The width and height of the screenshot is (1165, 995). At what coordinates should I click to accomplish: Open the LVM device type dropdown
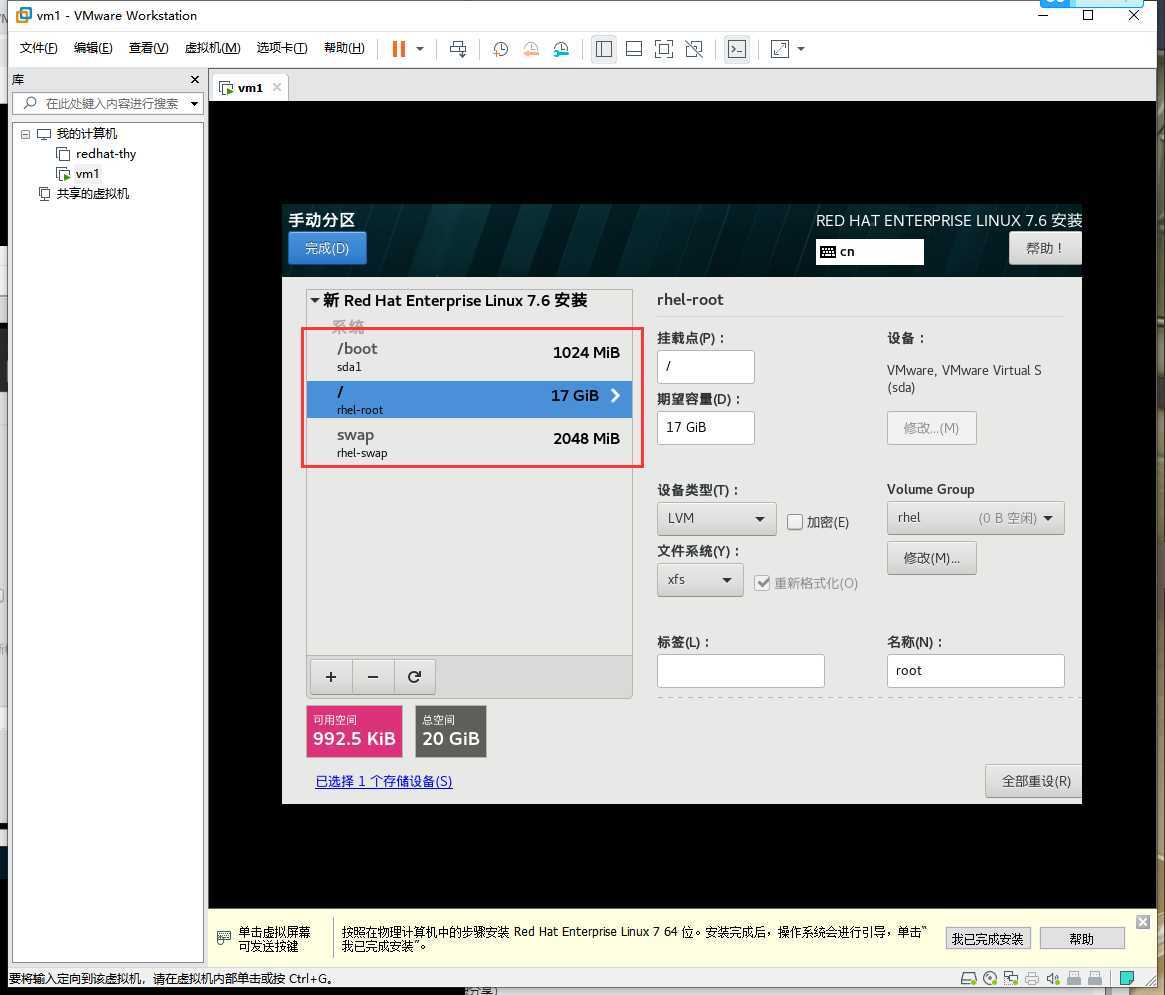716,518
